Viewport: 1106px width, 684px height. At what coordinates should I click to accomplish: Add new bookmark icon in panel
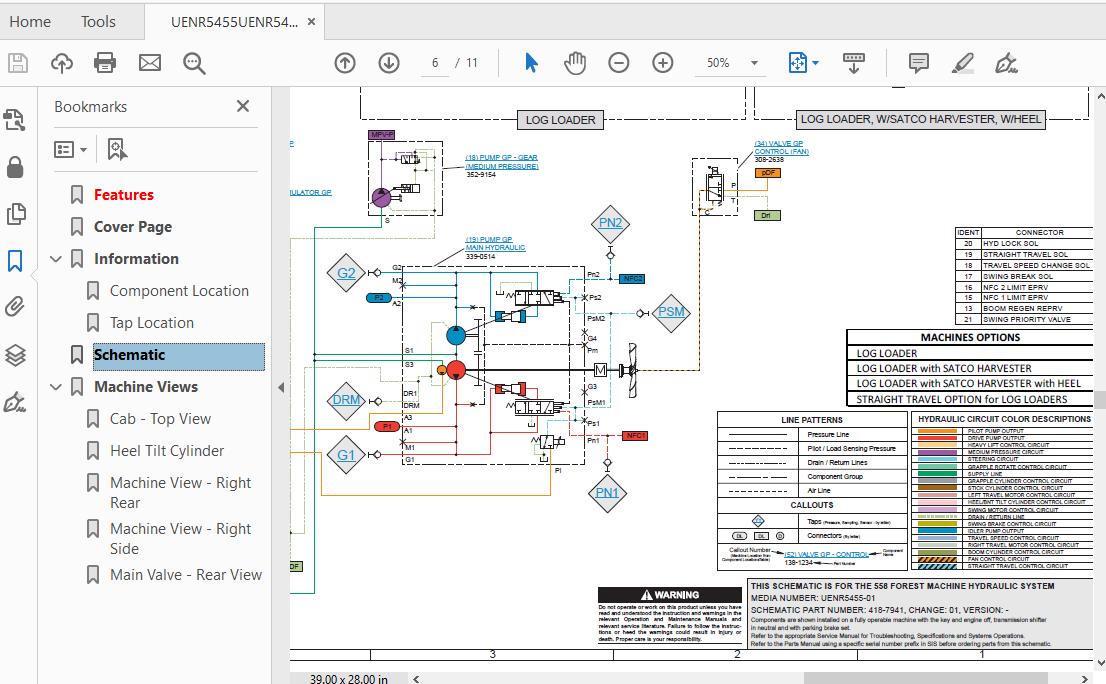tap(117, 149)
